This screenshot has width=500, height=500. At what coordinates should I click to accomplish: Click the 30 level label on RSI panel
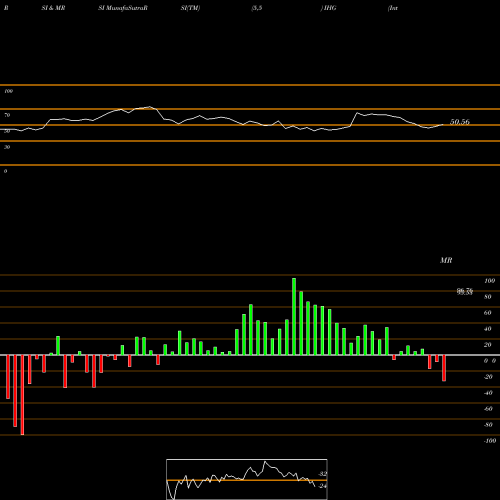(7, 147)
